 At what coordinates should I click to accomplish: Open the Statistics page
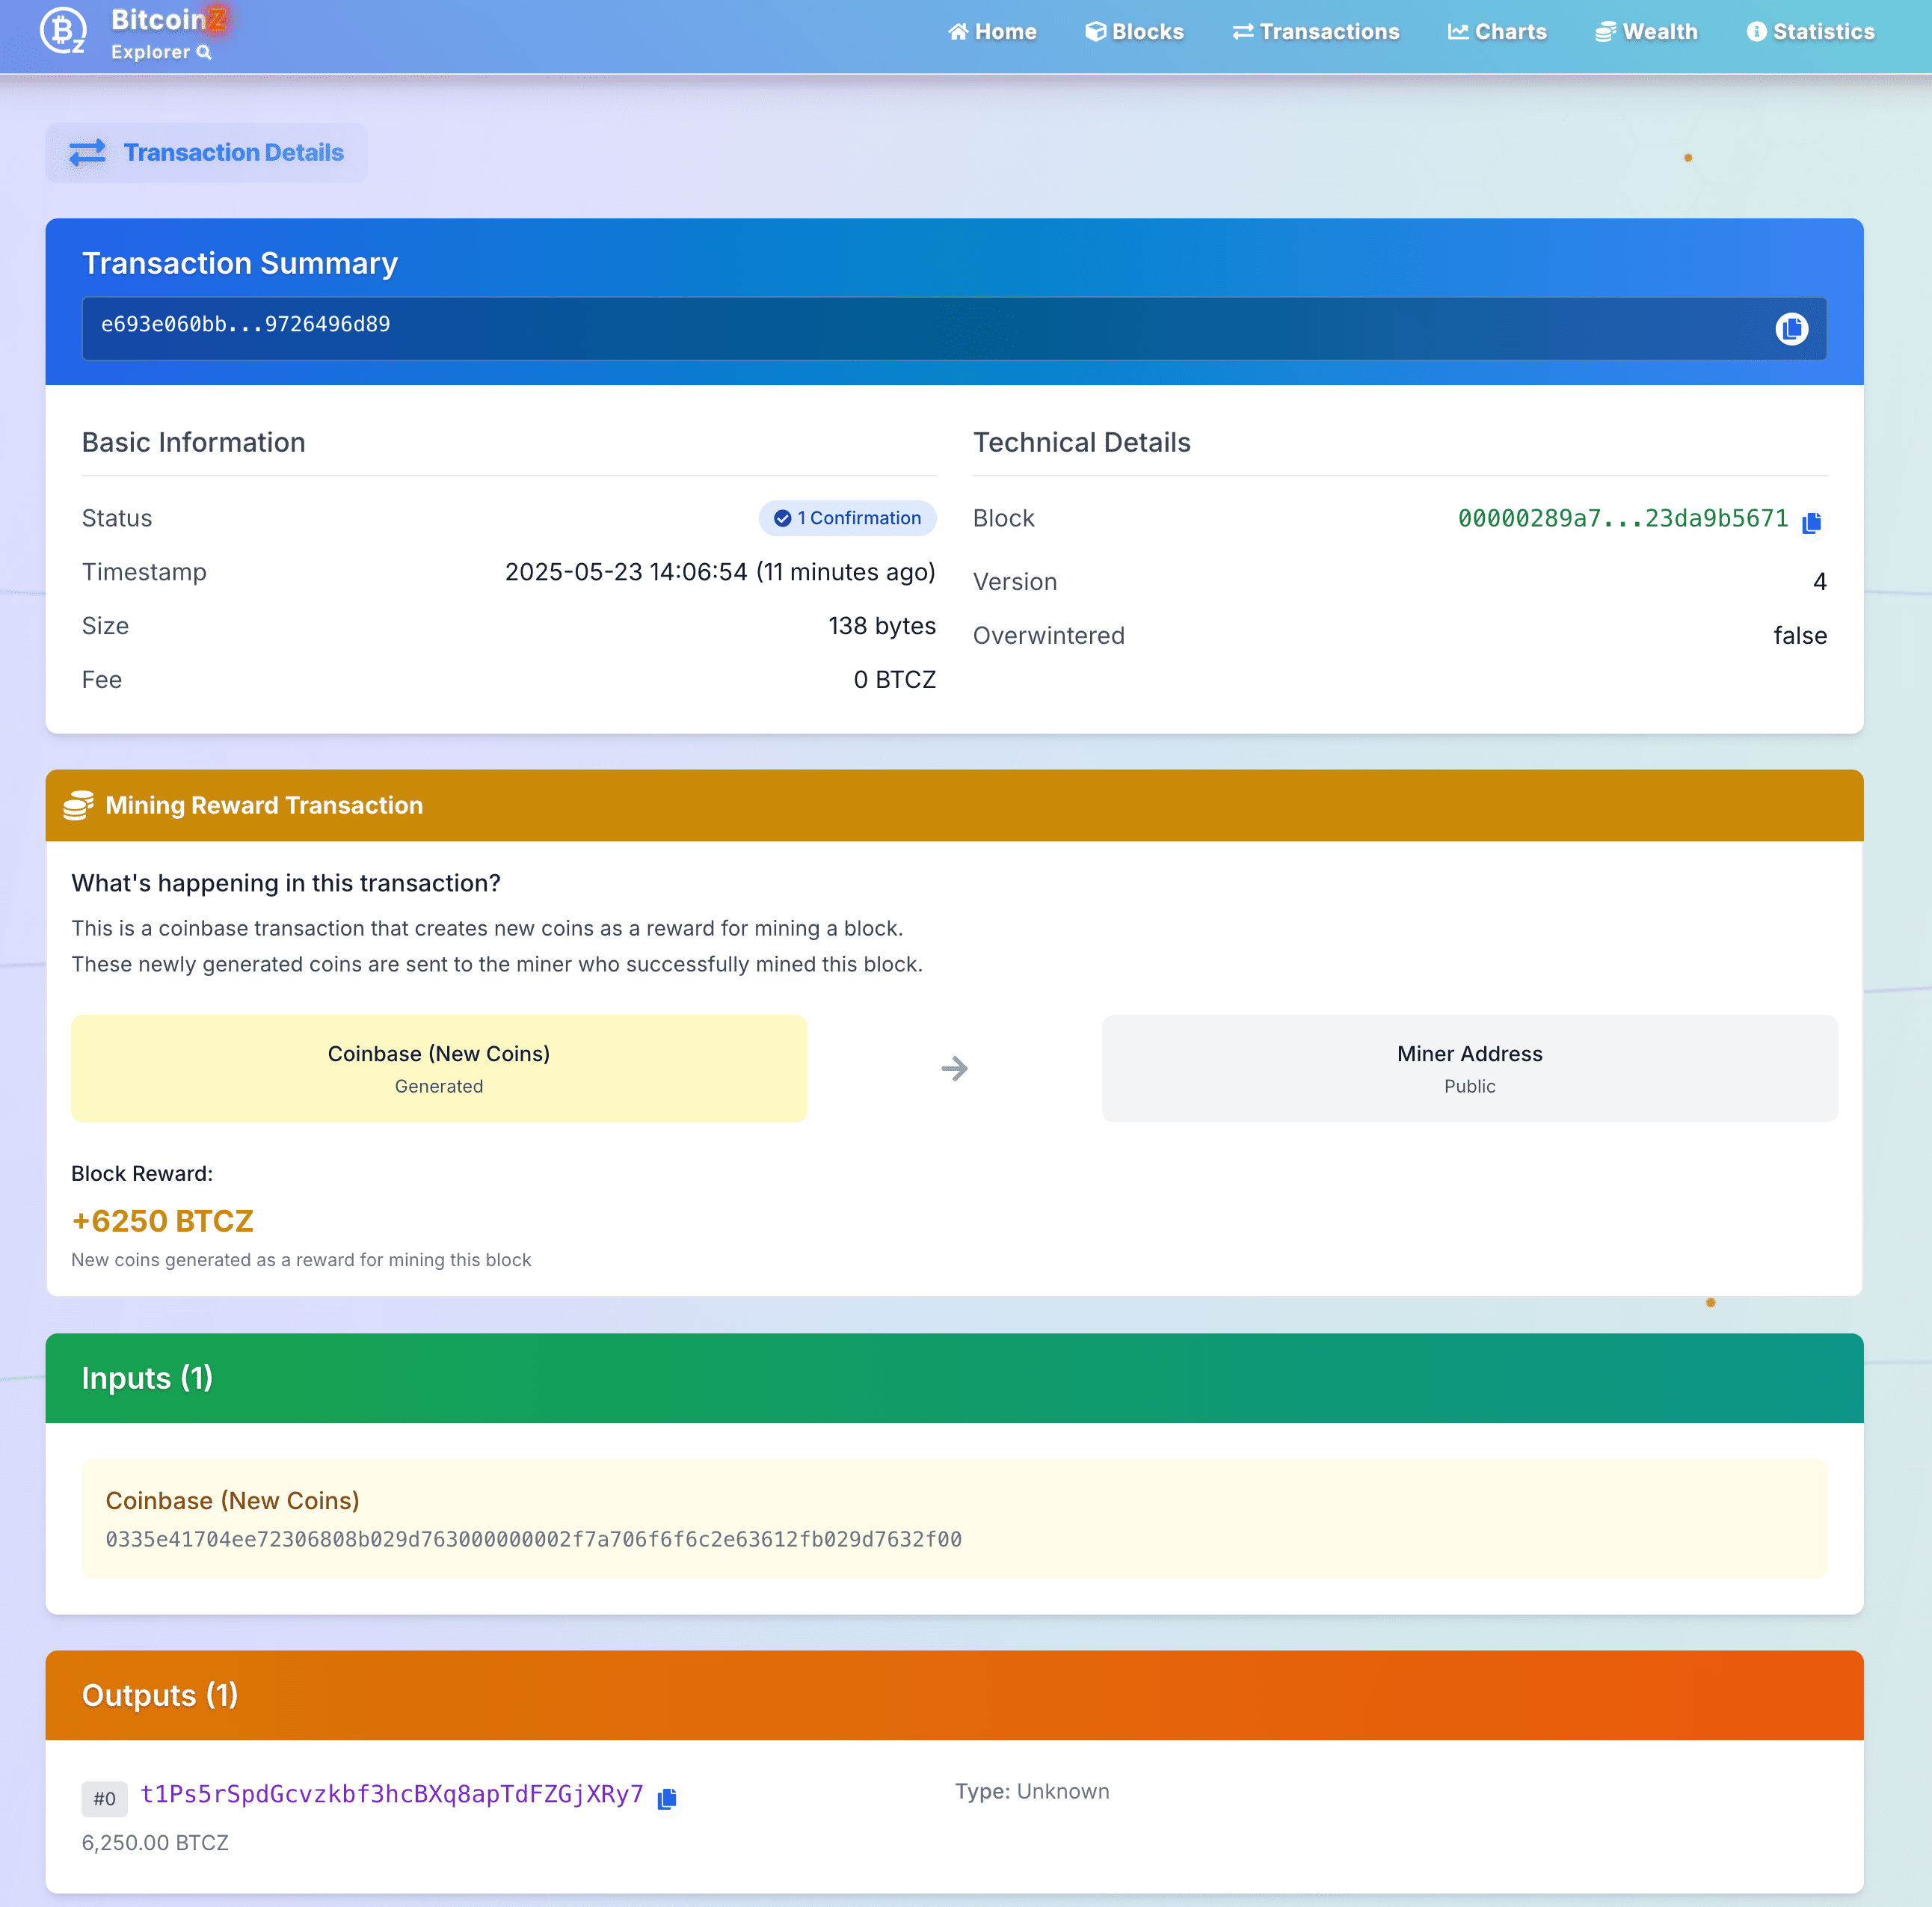(x=1810, y=32)
